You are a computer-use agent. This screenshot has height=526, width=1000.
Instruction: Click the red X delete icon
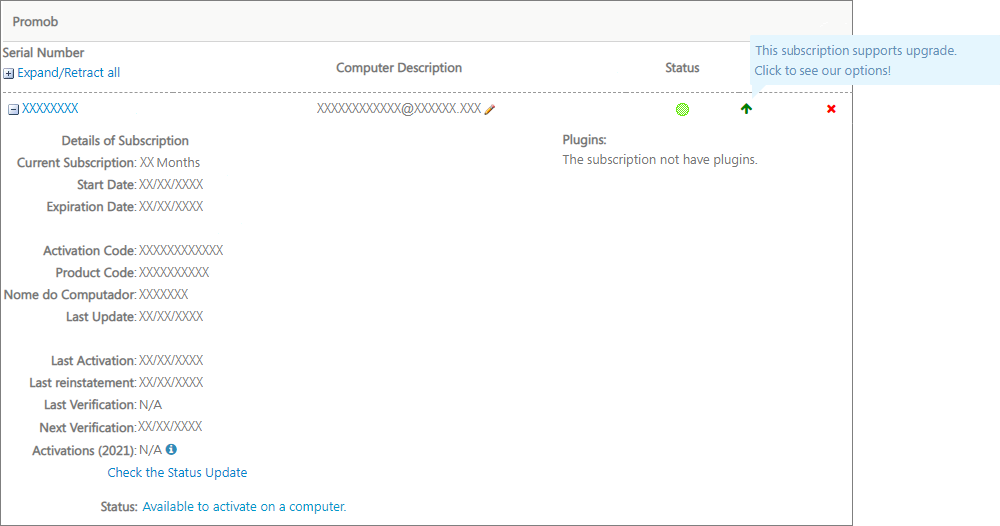831,109
